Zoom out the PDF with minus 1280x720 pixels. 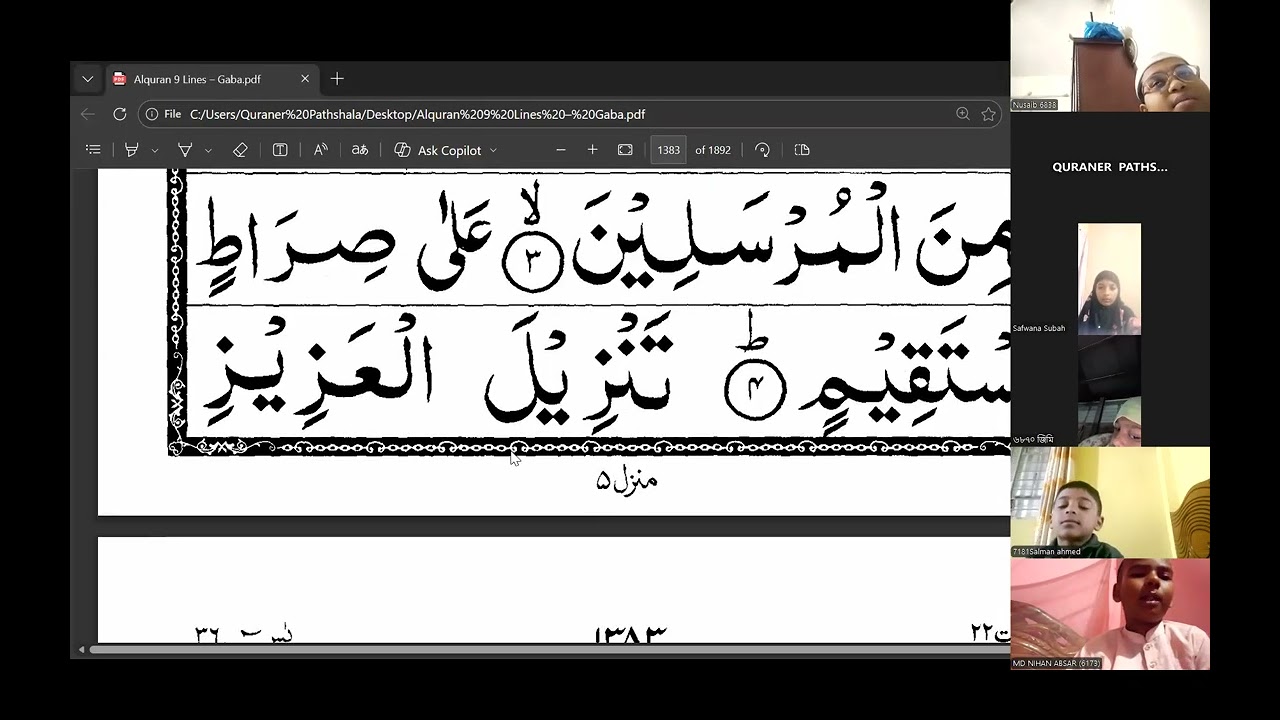561,150
